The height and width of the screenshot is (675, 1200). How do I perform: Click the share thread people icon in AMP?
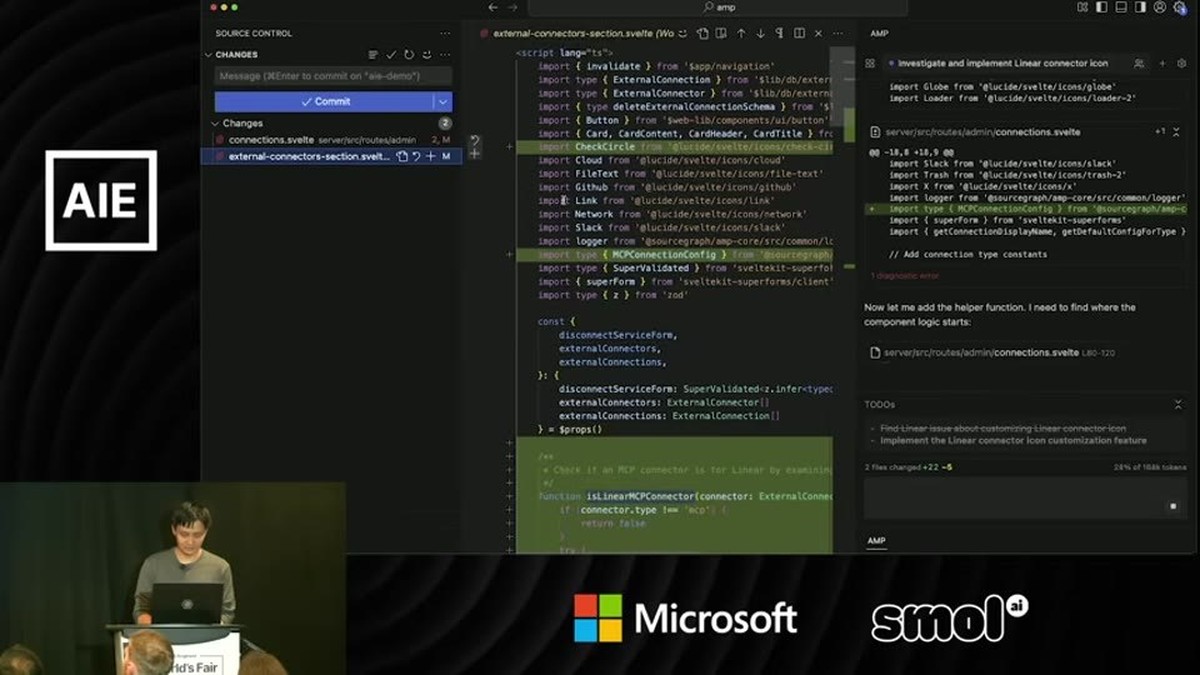1139,63
